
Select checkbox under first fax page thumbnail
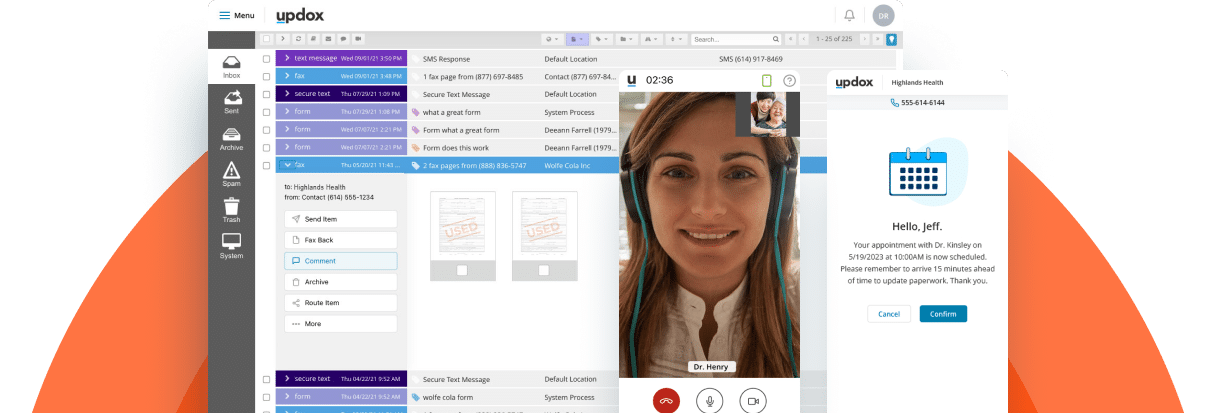click(x=461, y=270)
